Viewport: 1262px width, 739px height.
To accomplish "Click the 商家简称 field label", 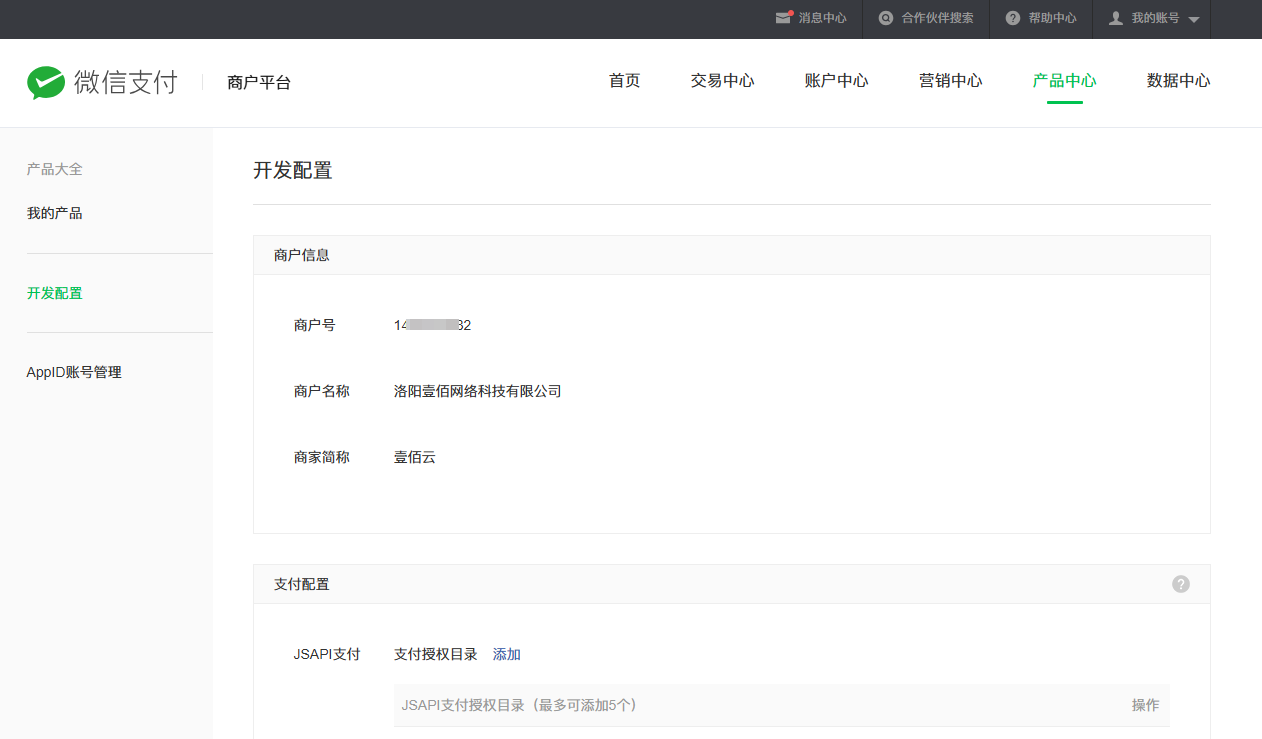I will point(322,457).
